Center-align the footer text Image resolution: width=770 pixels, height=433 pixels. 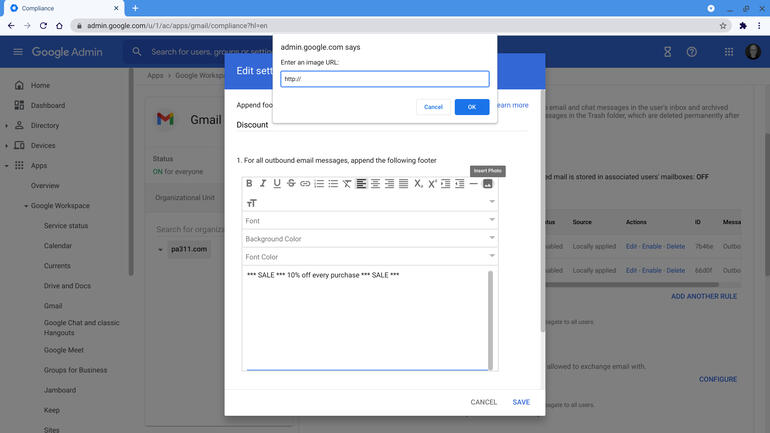click(375, 184)
